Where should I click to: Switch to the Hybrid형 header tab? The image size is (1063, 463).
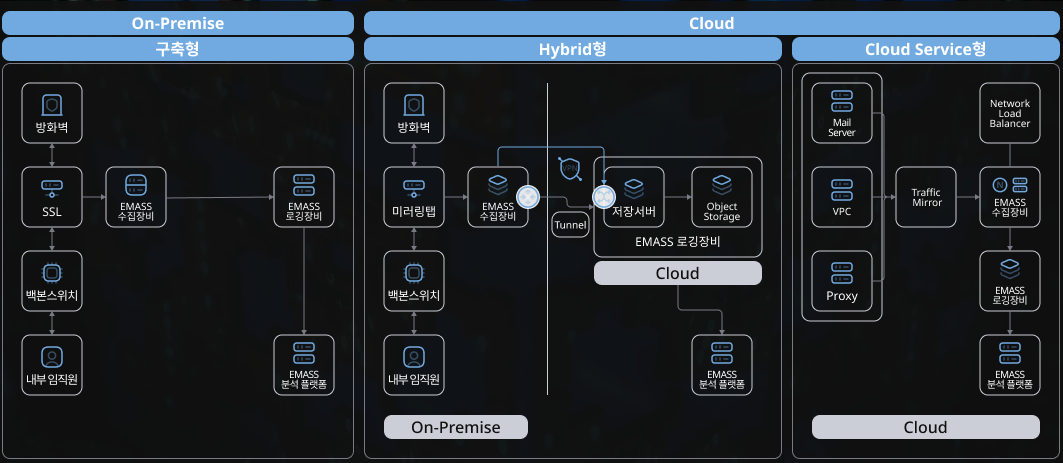pyautogui.click(x=572, y=49)
